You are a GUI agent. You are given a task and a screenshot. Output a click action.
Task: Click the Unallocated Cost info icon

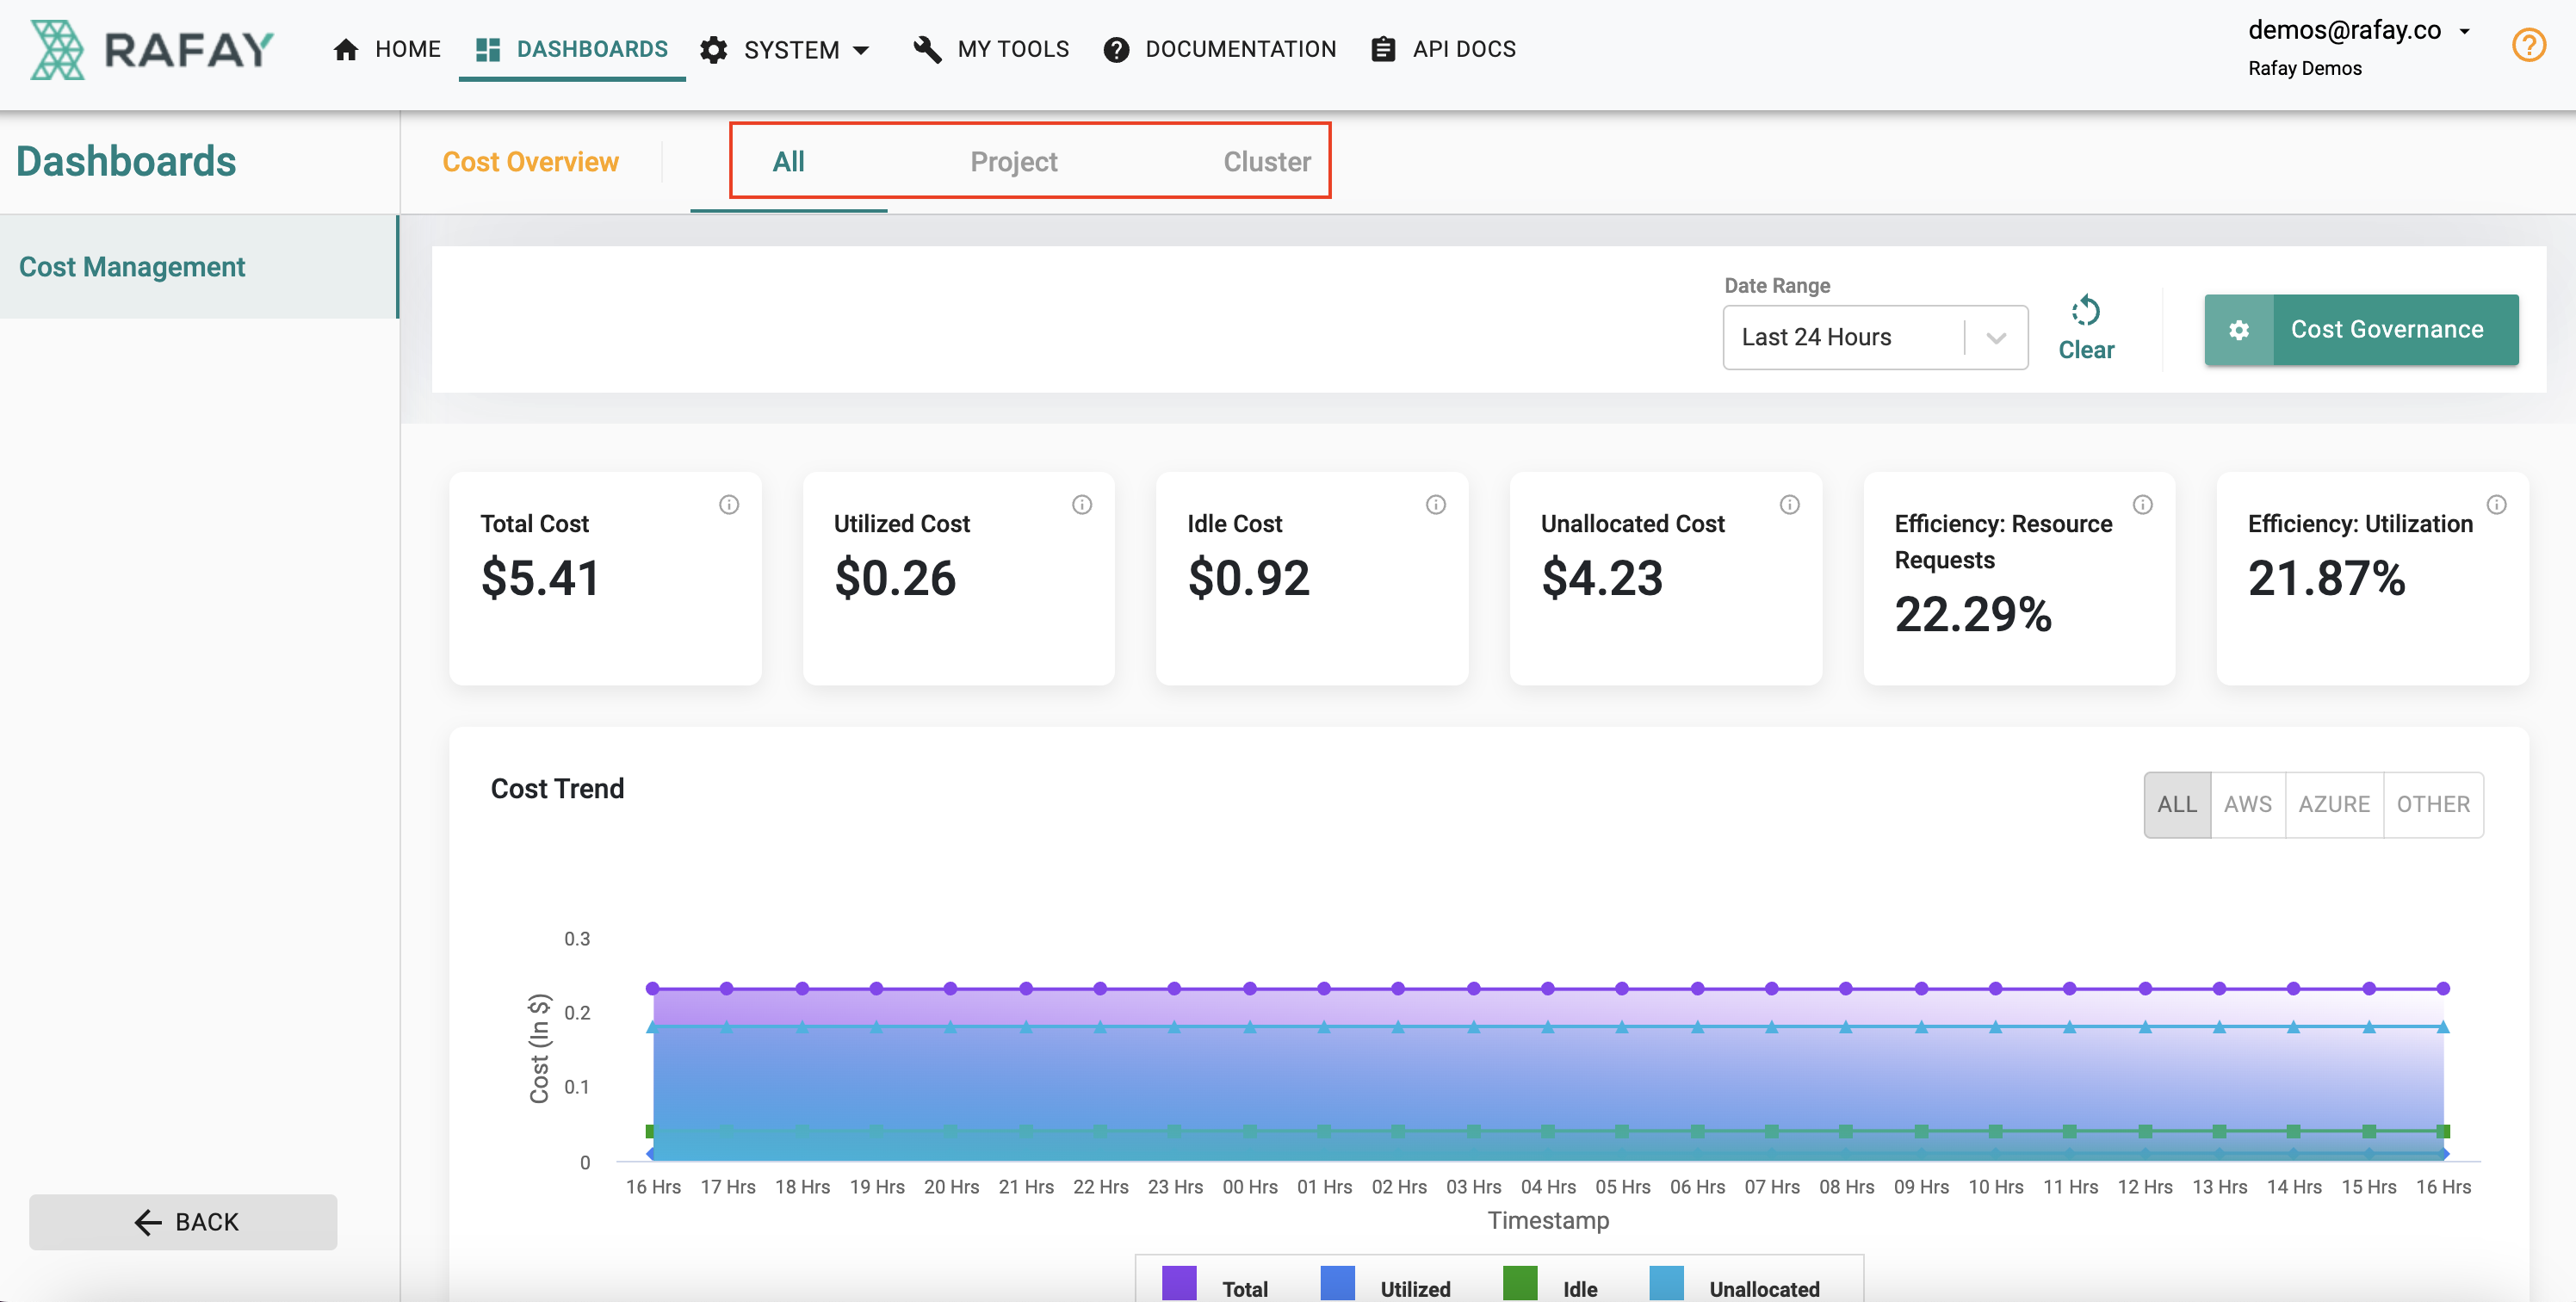(x=1789, y=505)
